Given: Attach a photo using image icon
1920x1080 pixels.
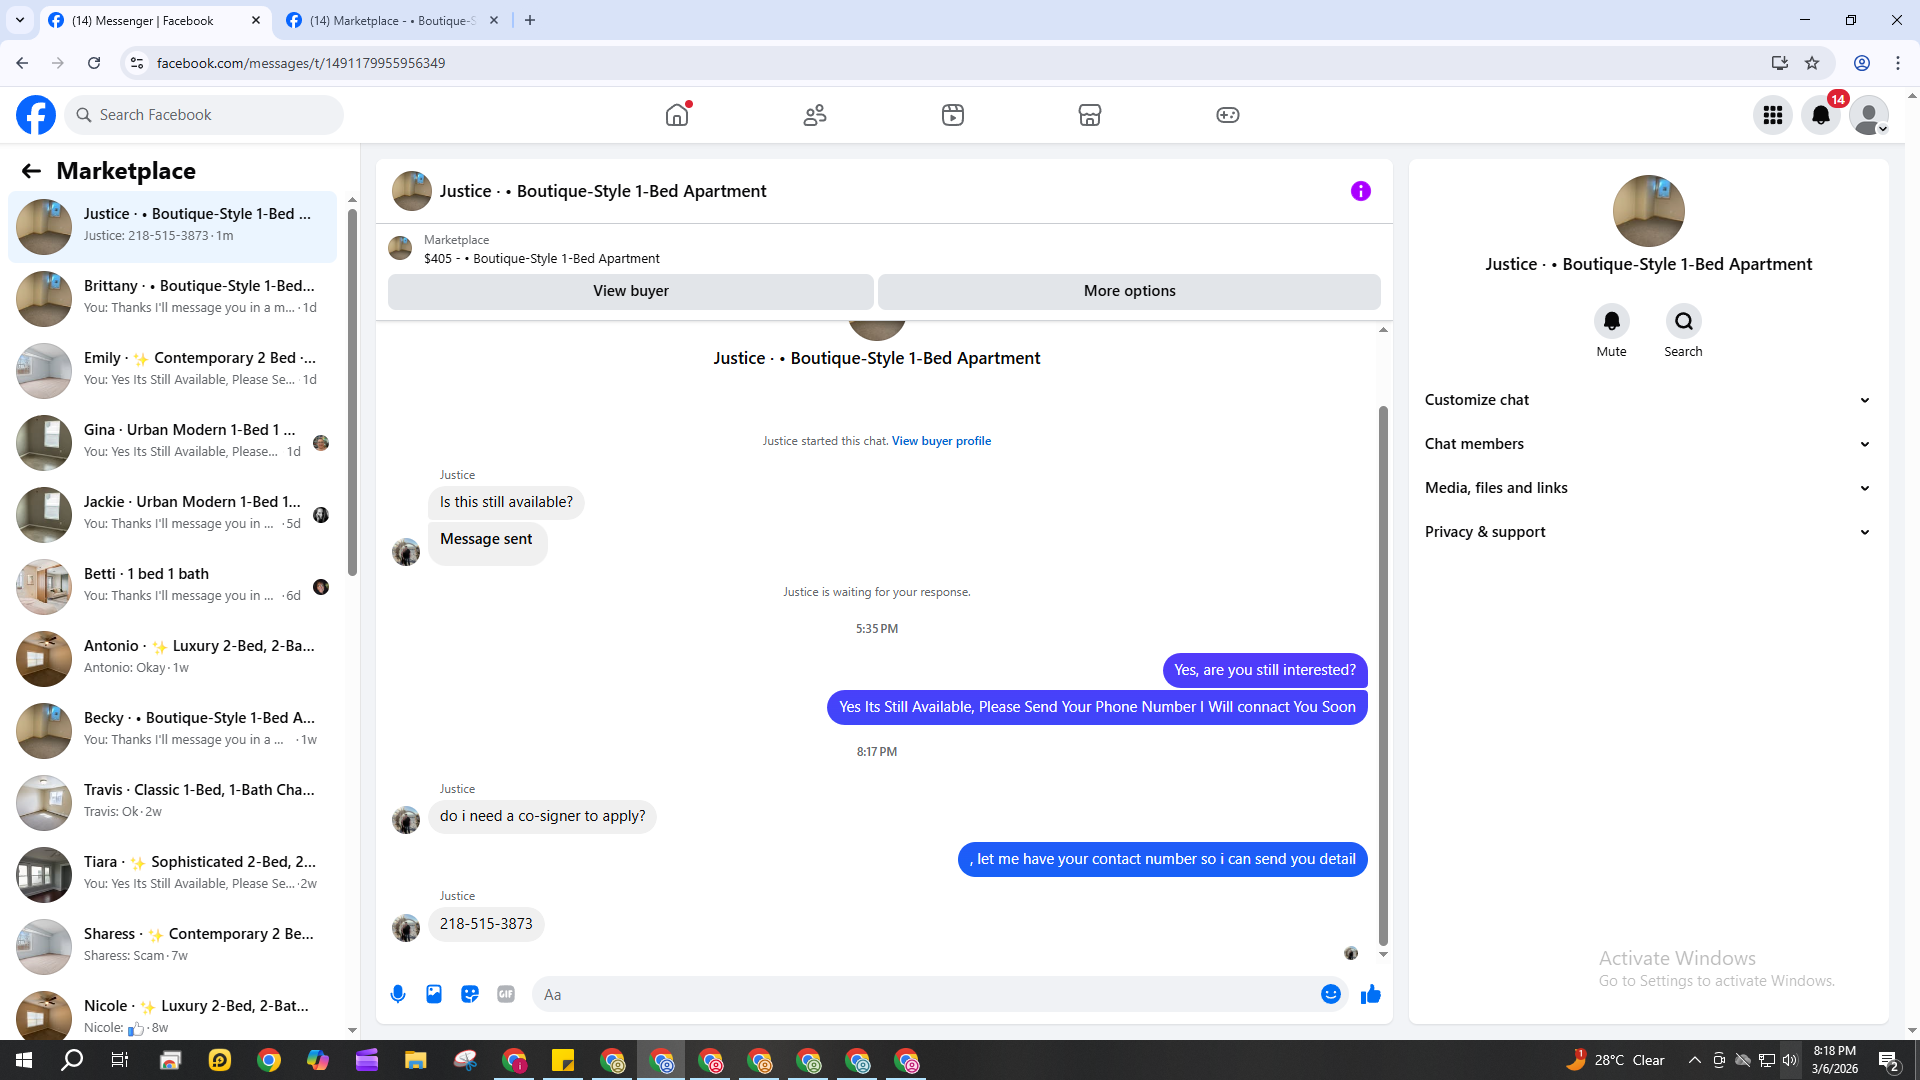Looking at the screenshot, I should tap(434, 994).
